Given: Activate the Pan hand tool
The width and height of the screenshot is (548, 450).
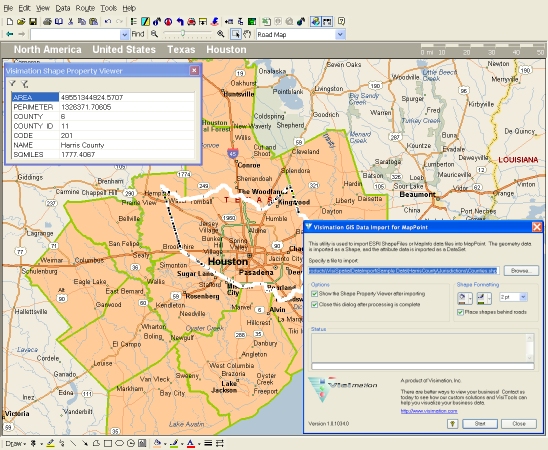Looking at the screenshot, I should pyautogui.click(x=247, y=34).
